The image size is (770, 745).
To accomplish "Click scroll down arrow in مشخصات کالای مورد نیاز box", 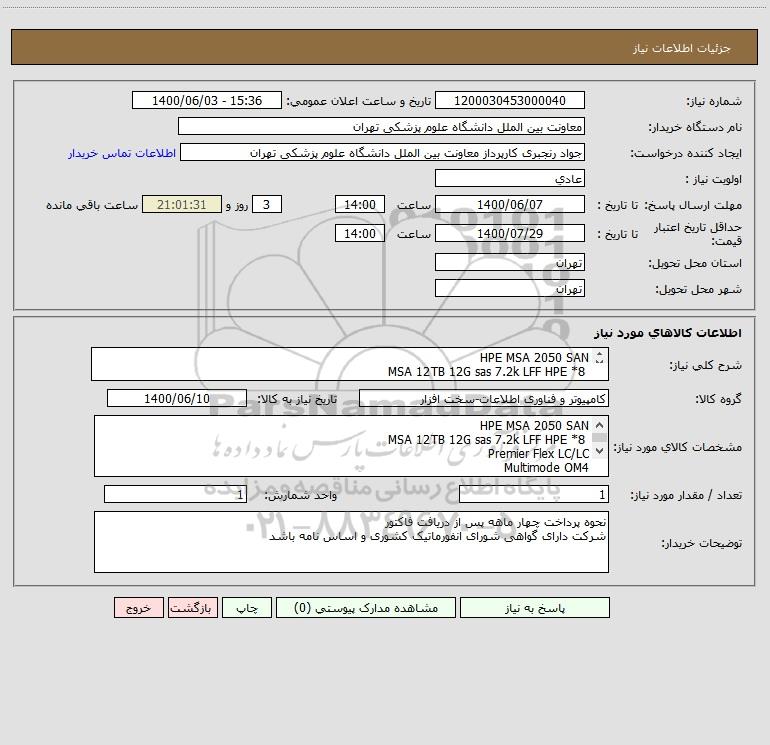I will [x=599, y=450].
